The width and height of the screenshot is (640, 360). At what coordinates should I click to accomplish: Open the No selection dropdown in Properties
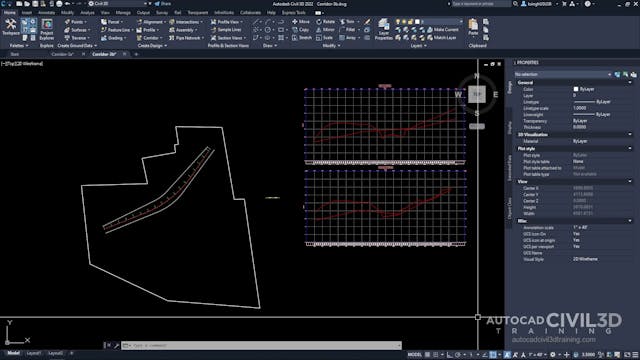[x=563, y=74]
